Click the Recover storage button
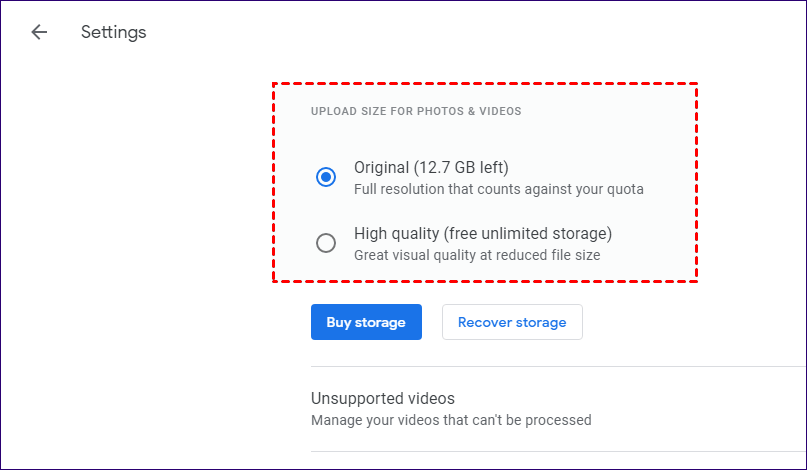807x470 pixels. [x=512, y=322]
